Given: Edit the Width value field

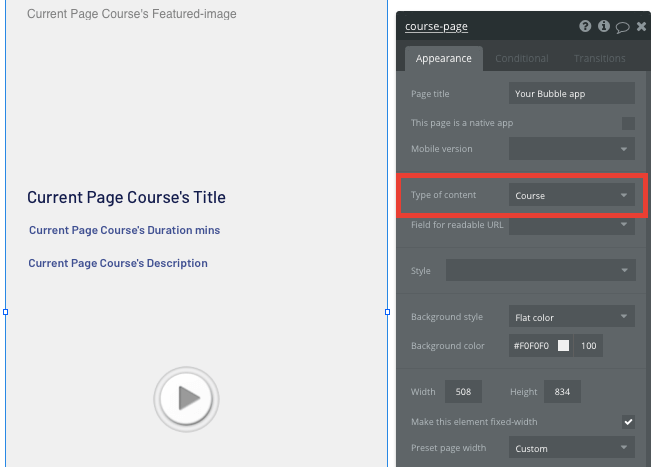Looking at the screenshot, I should (463, 391).
